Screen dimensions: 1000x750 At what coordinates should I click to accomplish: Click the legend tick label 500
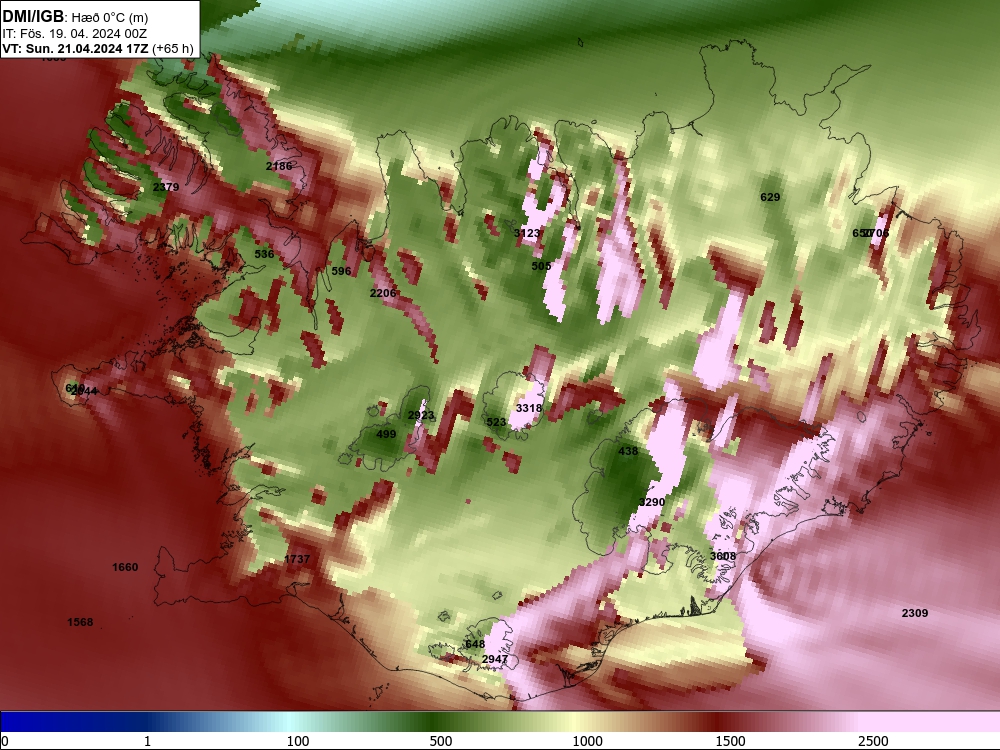click(441, 741)
